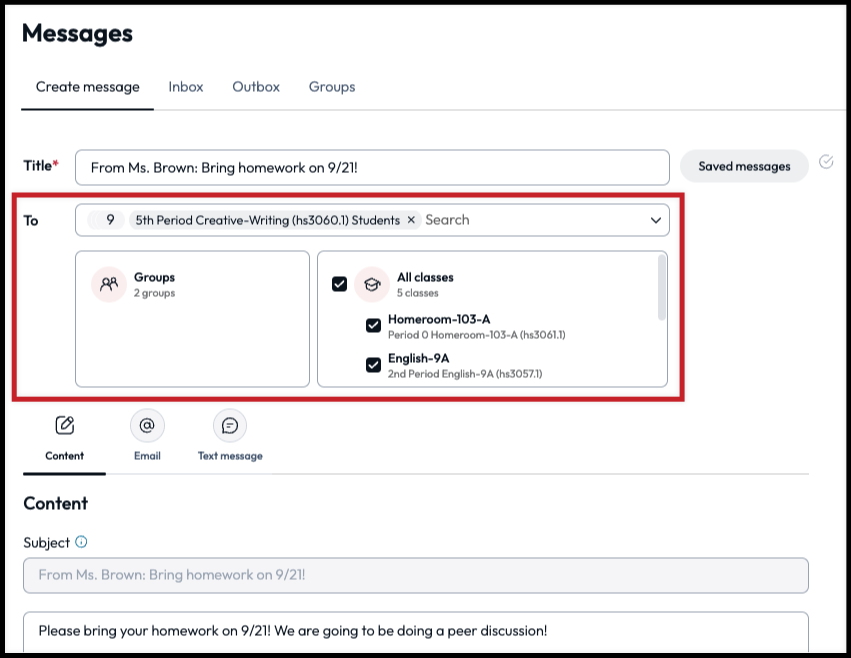Toggle the Homeroom-103-A checkbox
The height and width of the screenshot is (658, 851).
click(x=373, y=325)
